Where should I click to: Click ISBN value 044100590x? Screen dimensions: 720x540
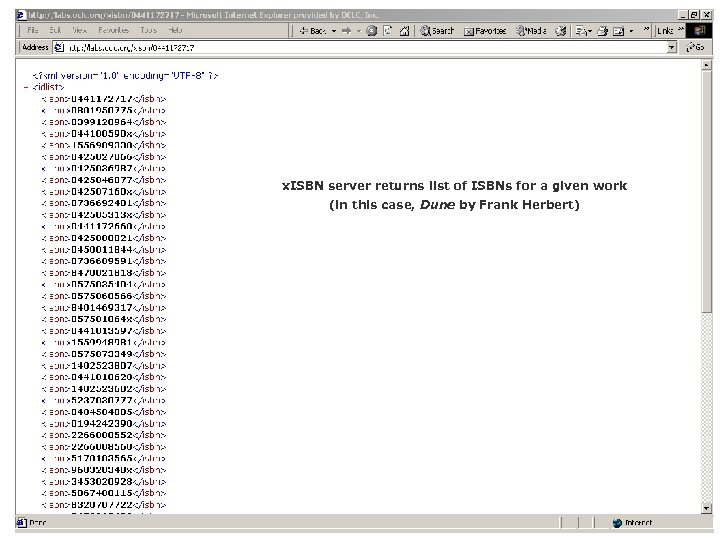coord(101,134)
